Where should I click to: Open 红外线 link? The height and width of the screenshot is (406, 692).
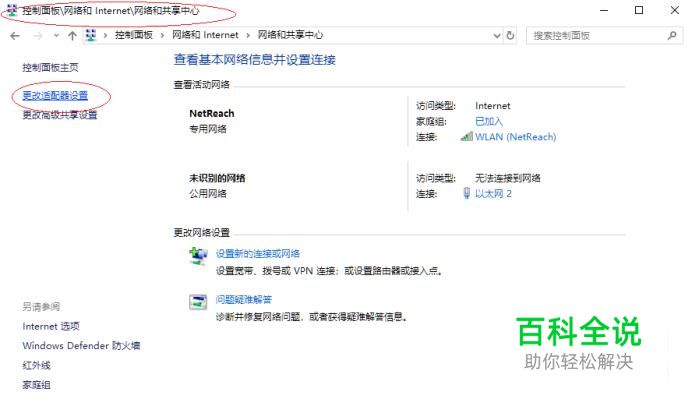coord(37,365)
